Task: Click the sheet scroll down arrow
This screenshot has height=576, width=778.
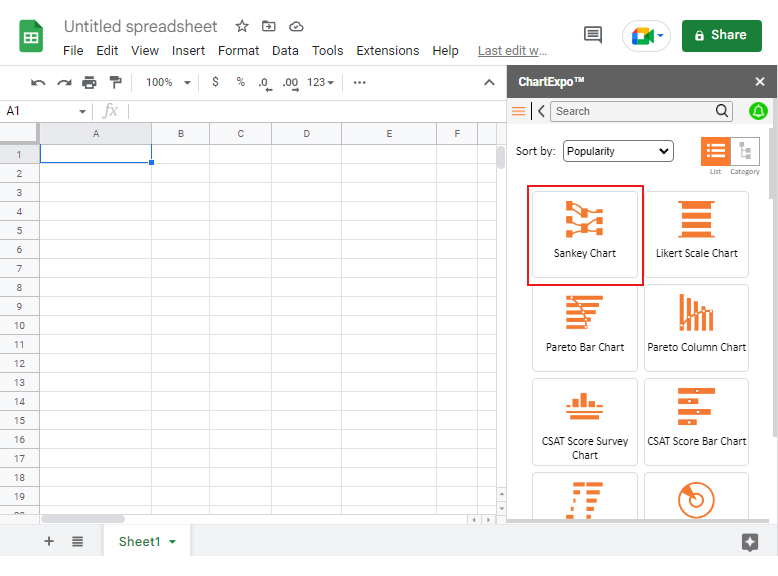Action: point(502,508)
